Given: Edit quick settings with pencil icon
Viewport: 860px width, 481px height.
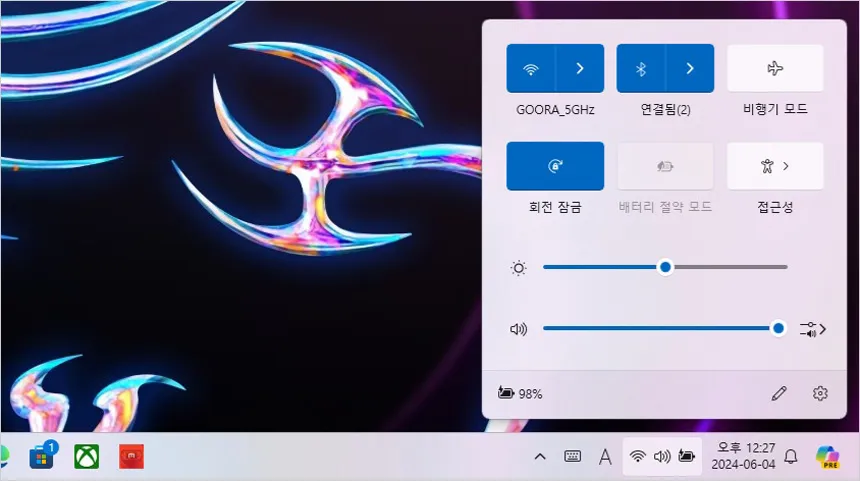Looking at the screenshot, I should (x=779, y=393).
